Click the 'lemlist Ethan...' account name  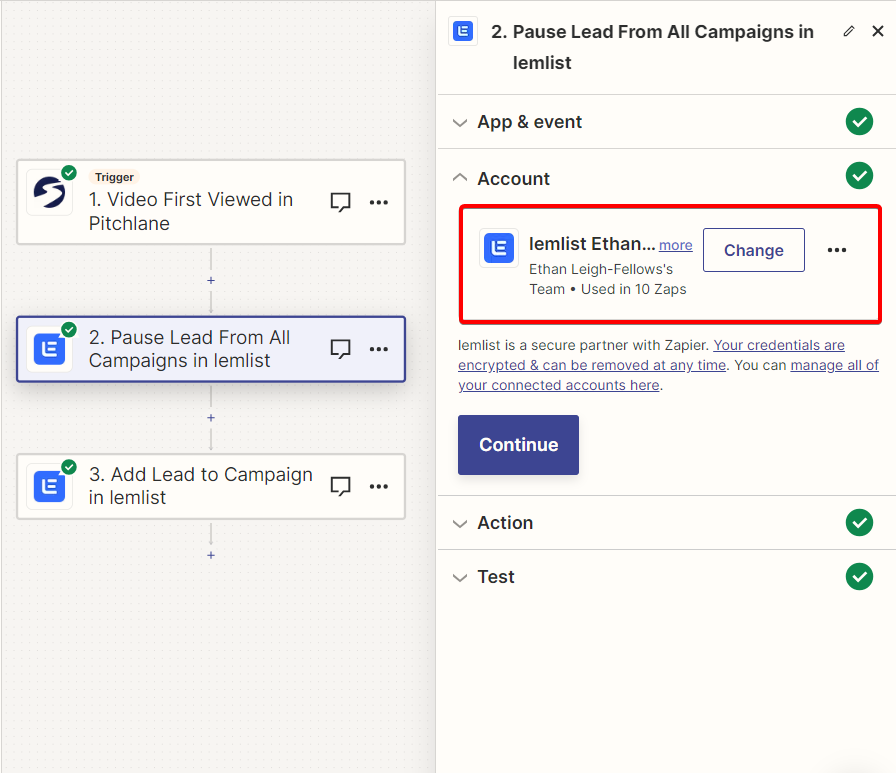592,244
